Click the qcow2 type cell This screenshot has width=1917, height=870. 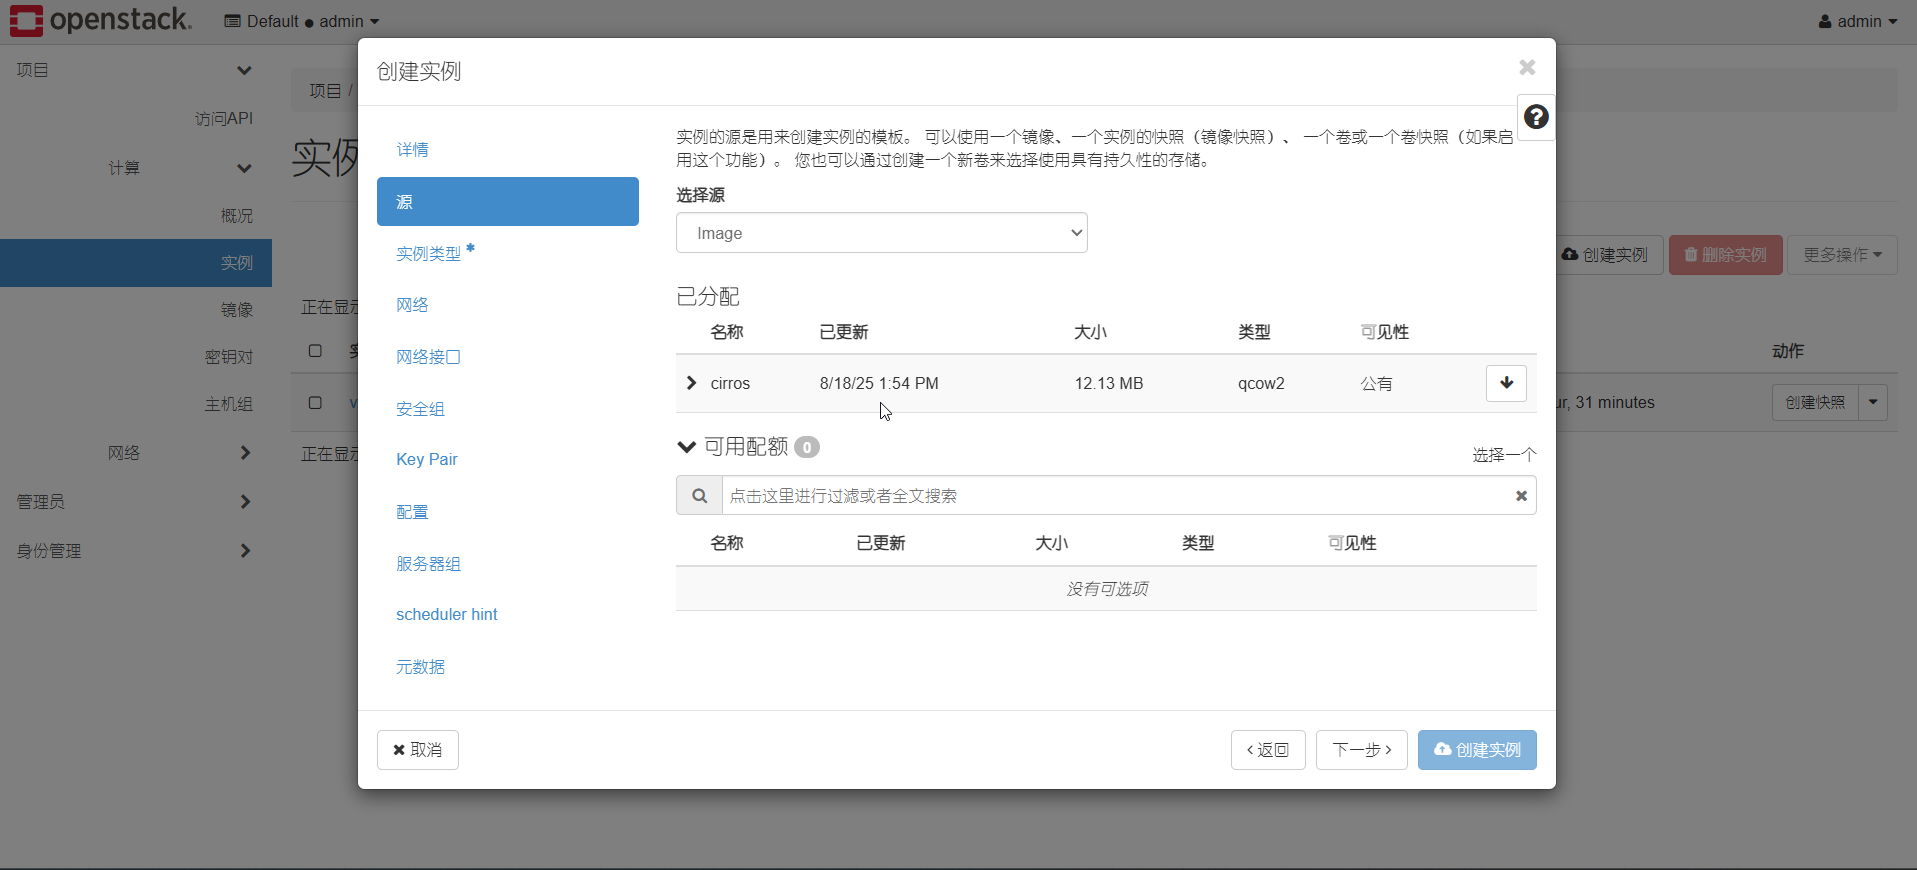tap(1261, 383)
